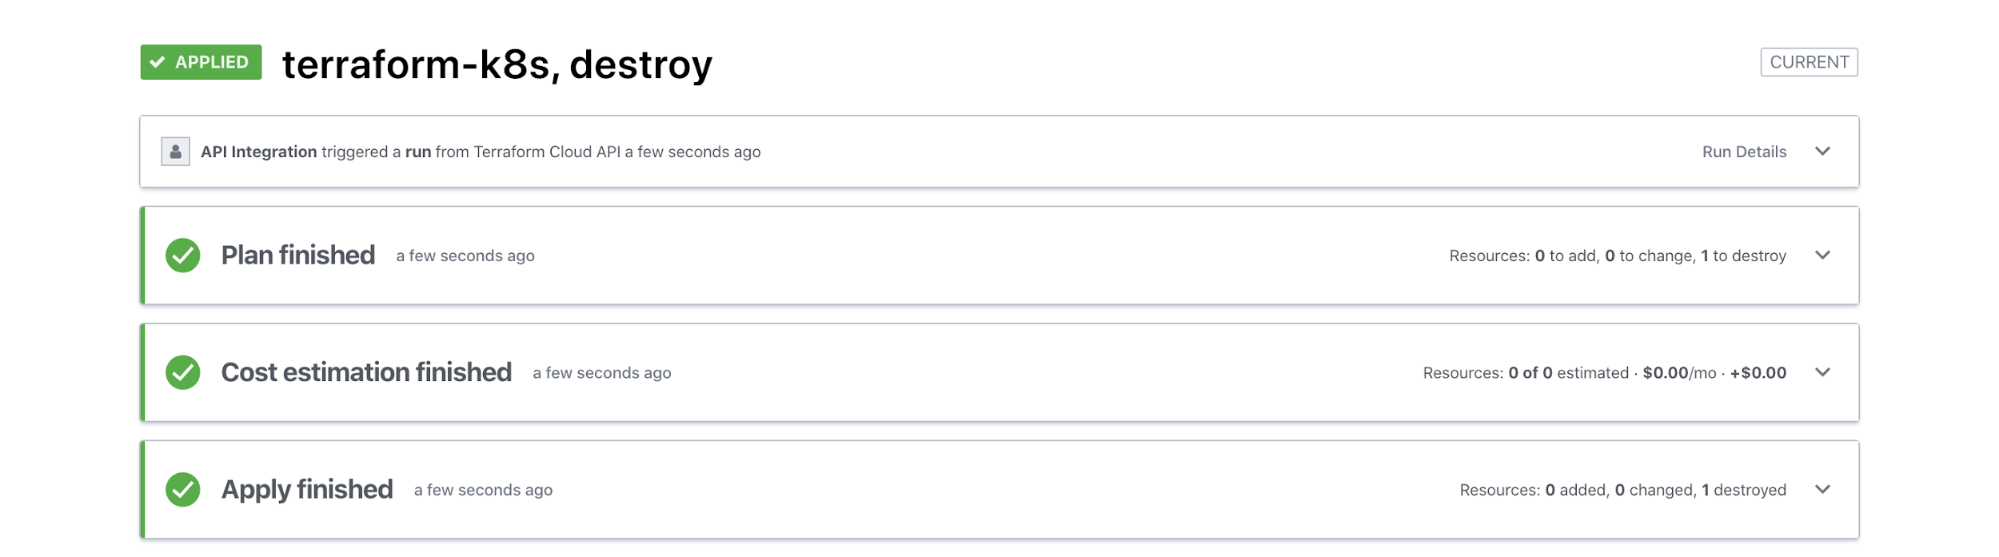Click the CURRENT badge
1999x557 pixels.
pos(1808,62)
